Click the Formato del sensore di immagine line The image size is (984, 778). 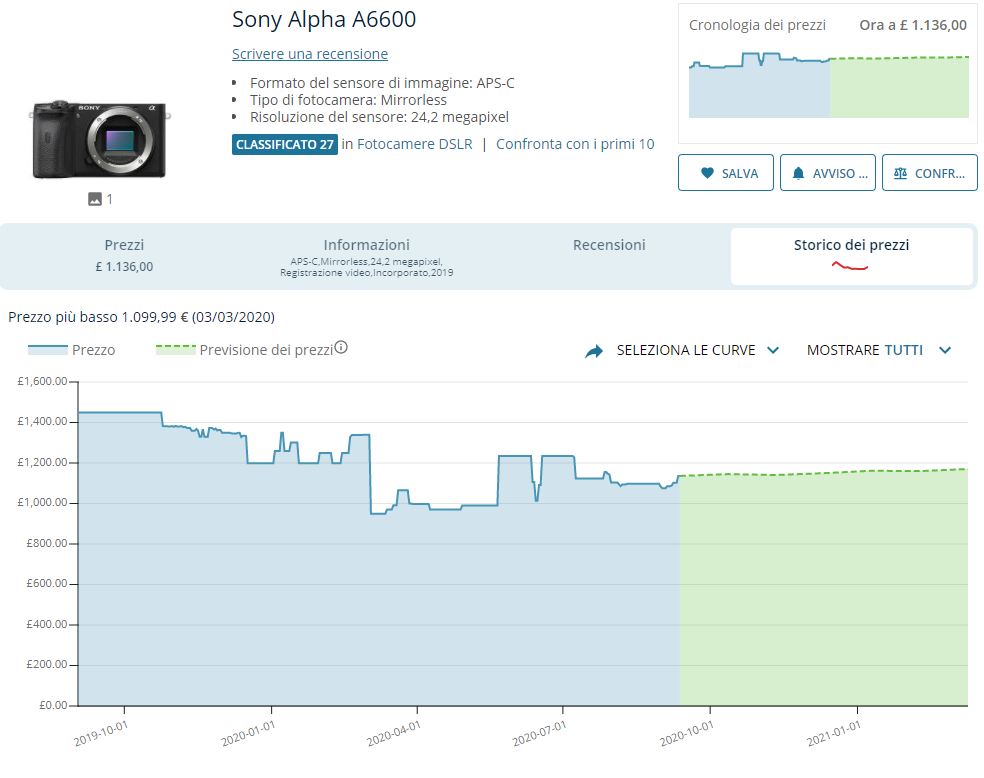point(382,83)
